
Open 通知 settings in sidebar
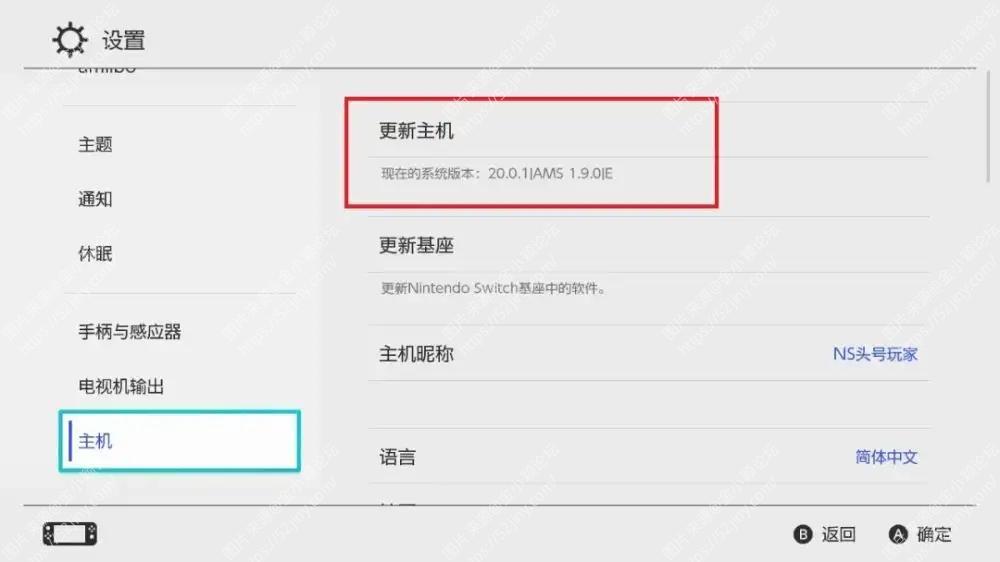pos(95,199)
